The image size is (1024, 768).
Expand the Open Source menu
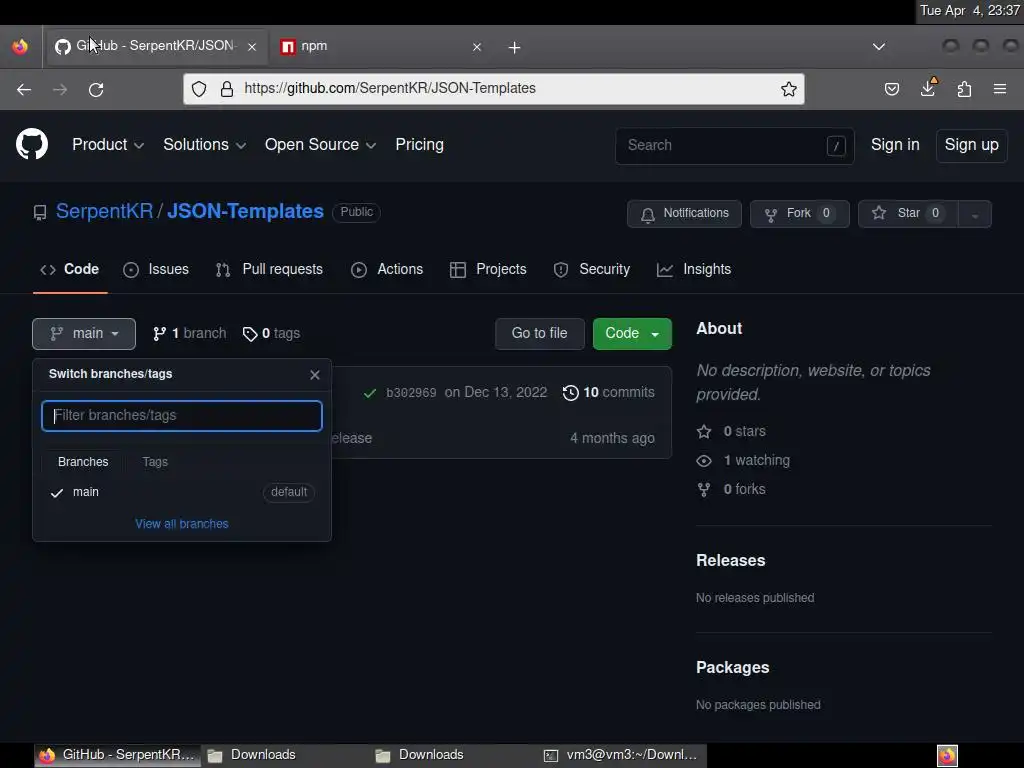click(320, 145)
